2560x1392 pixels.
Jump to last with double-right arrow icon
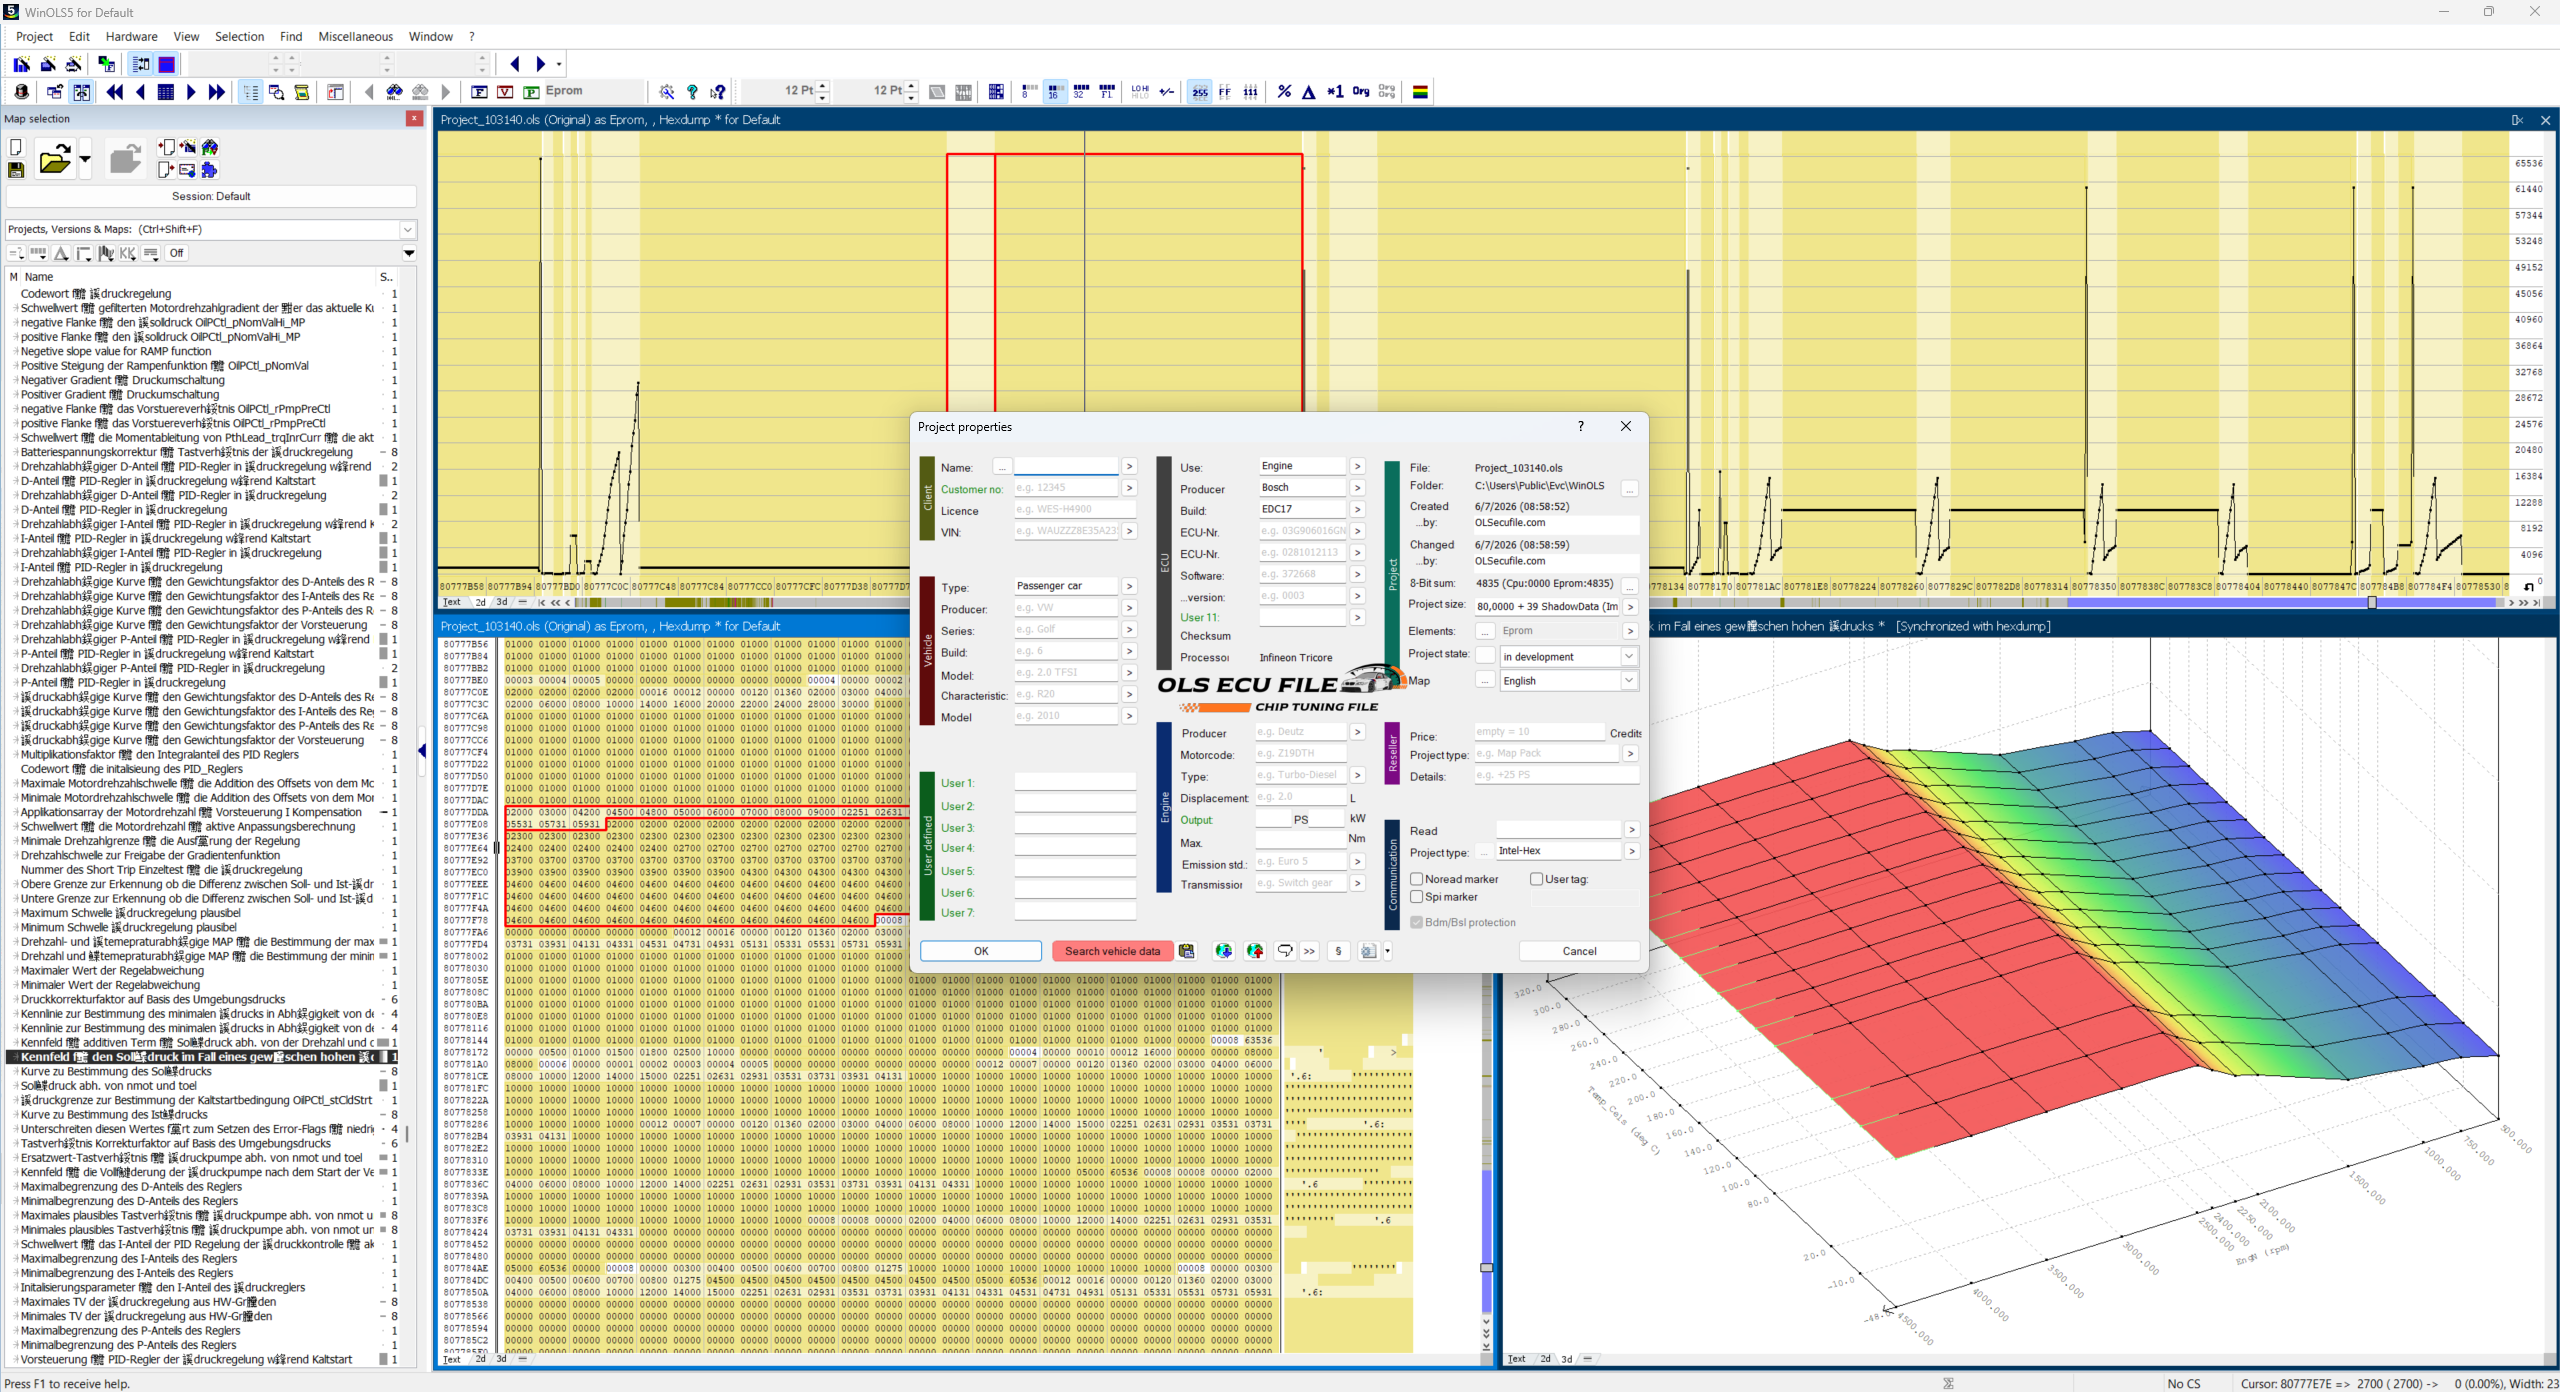[x=216, y=92]
